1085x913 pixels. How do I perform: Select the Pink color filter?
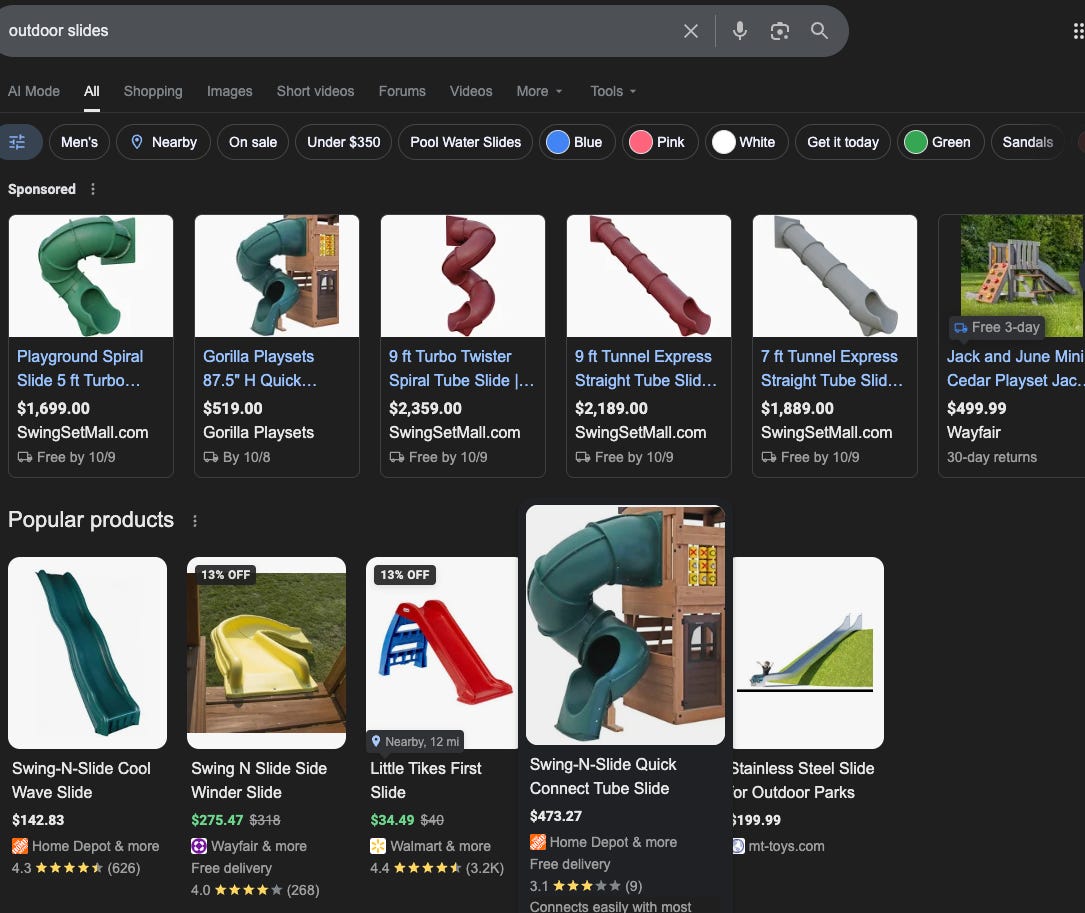click(660, 142)
